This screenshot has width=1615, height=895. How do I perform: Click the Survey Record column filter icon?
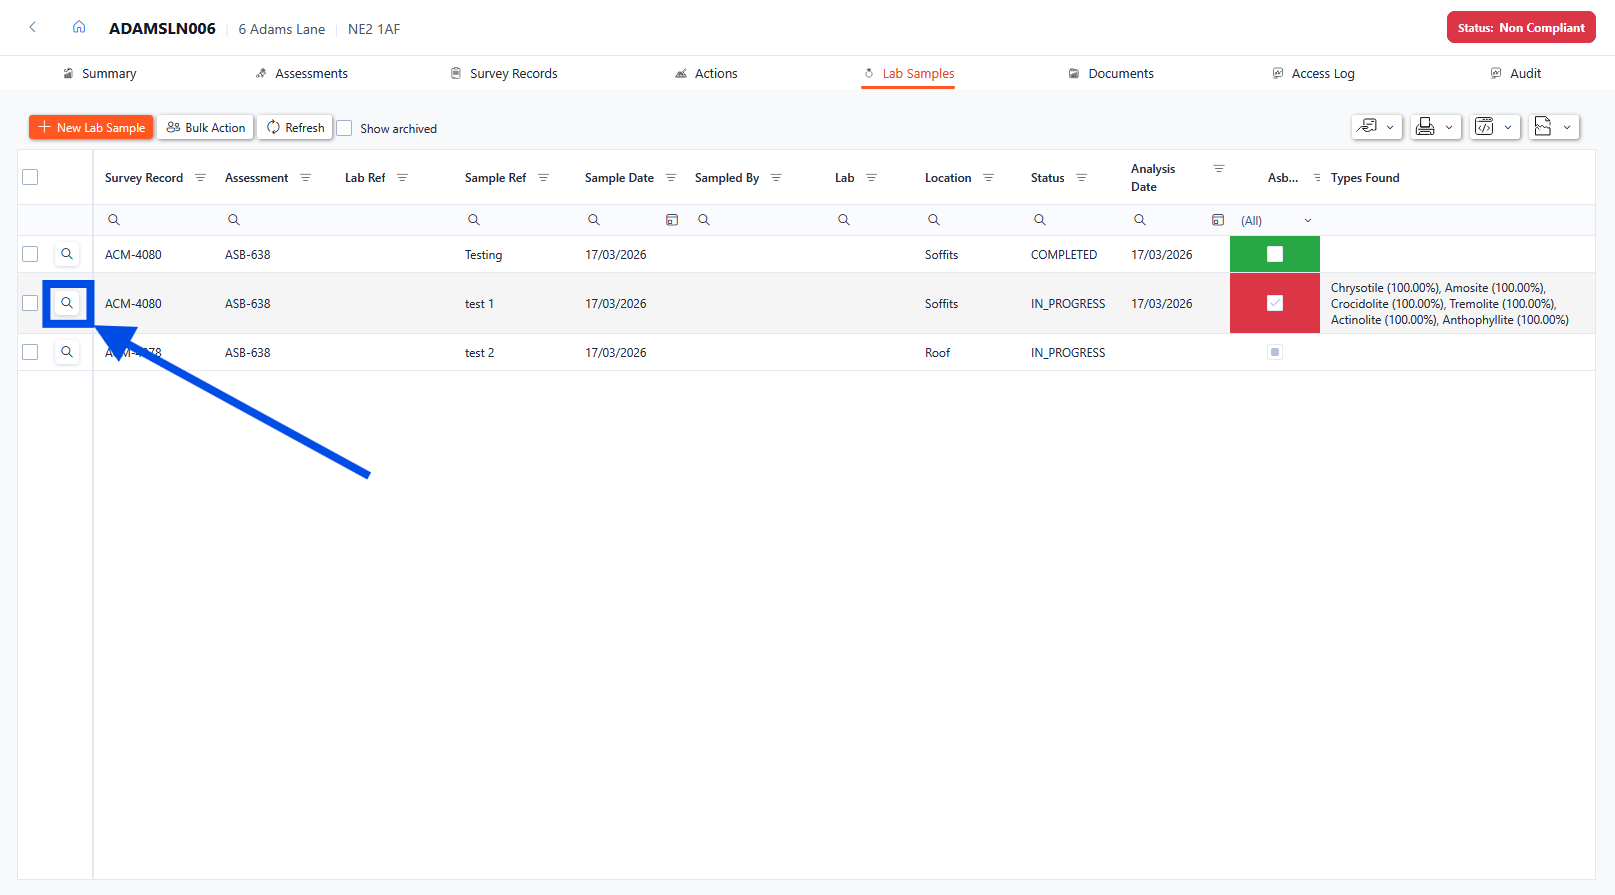[x=200, y=178]
